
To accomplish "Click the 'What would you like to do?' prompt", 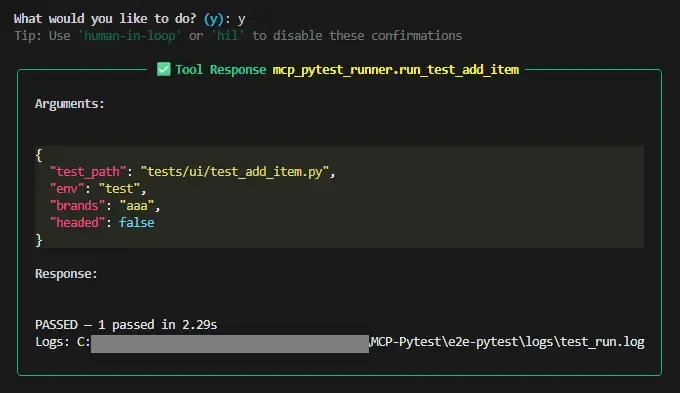I will (x=105, y=19).
